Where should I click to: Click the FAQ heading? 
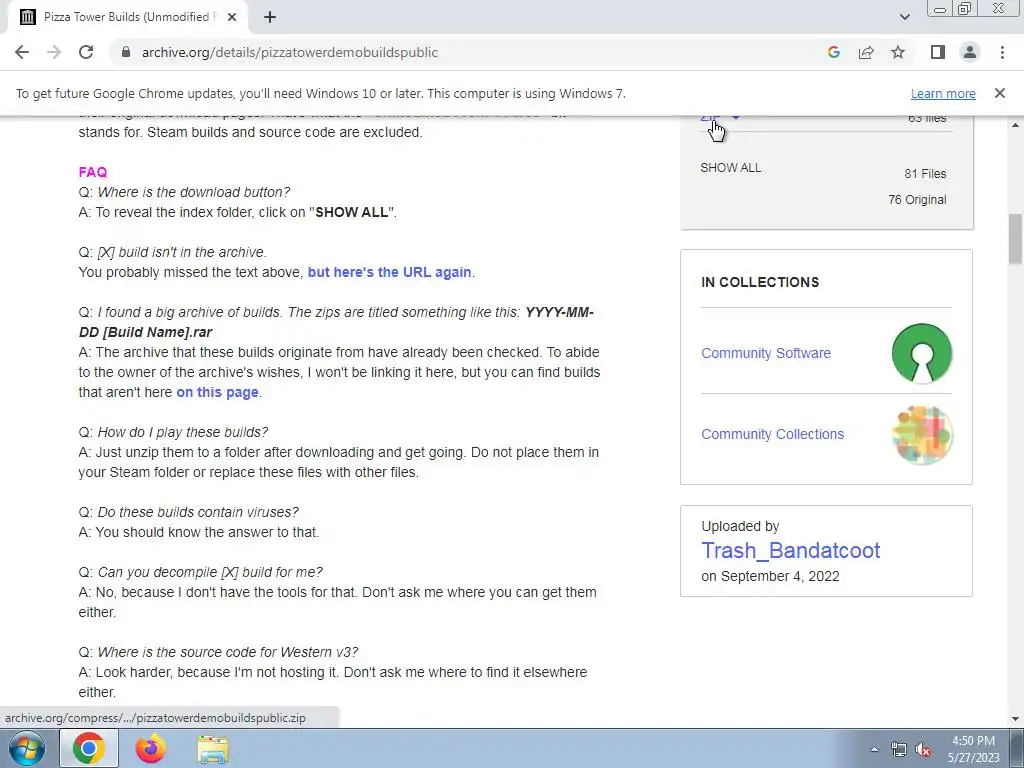(x=93, y=172)
